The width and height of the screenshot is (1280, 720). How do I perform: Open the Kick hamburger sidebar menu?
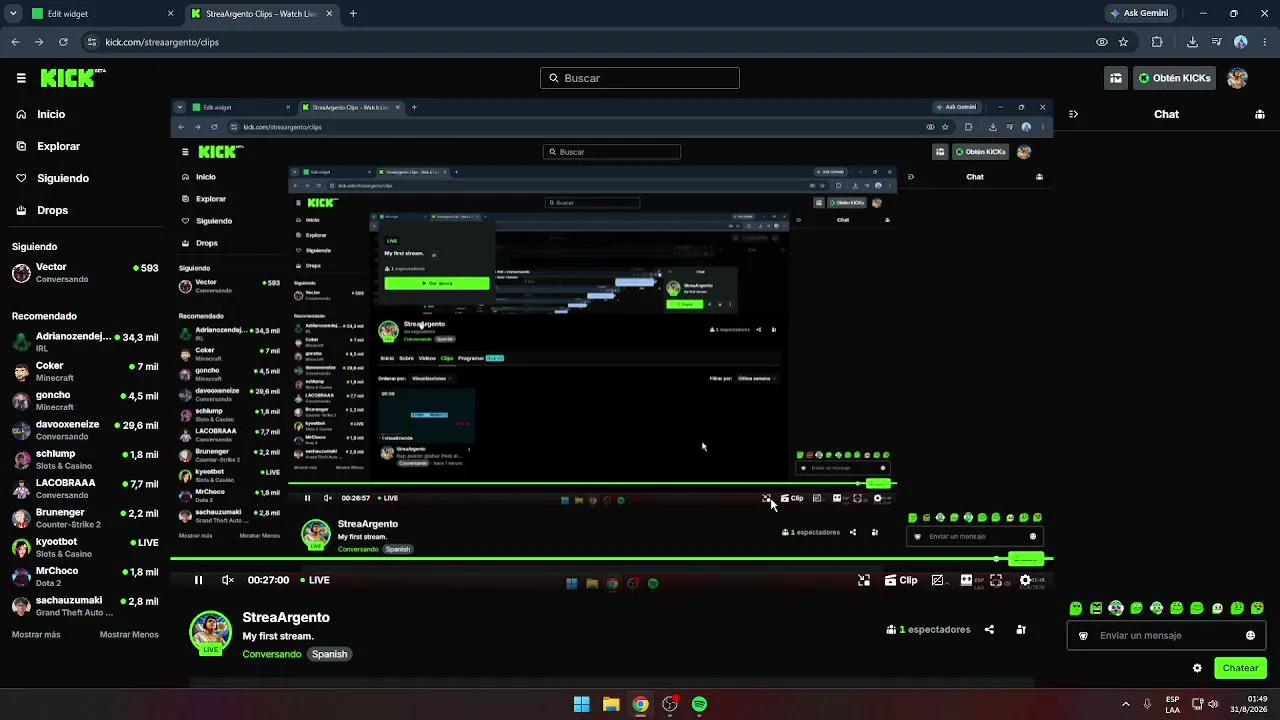[x=21, y=78]
